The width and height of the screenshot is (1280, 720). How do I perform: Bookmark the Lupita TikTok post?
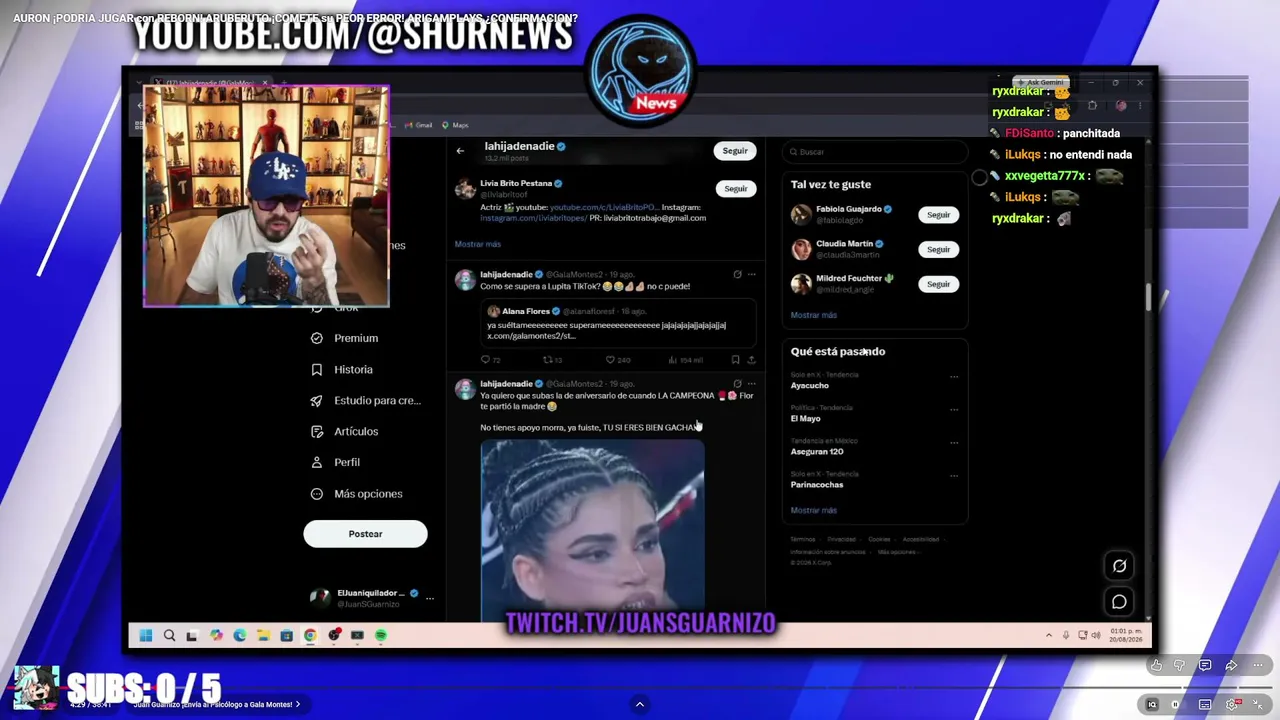click(x=735, y=360)
